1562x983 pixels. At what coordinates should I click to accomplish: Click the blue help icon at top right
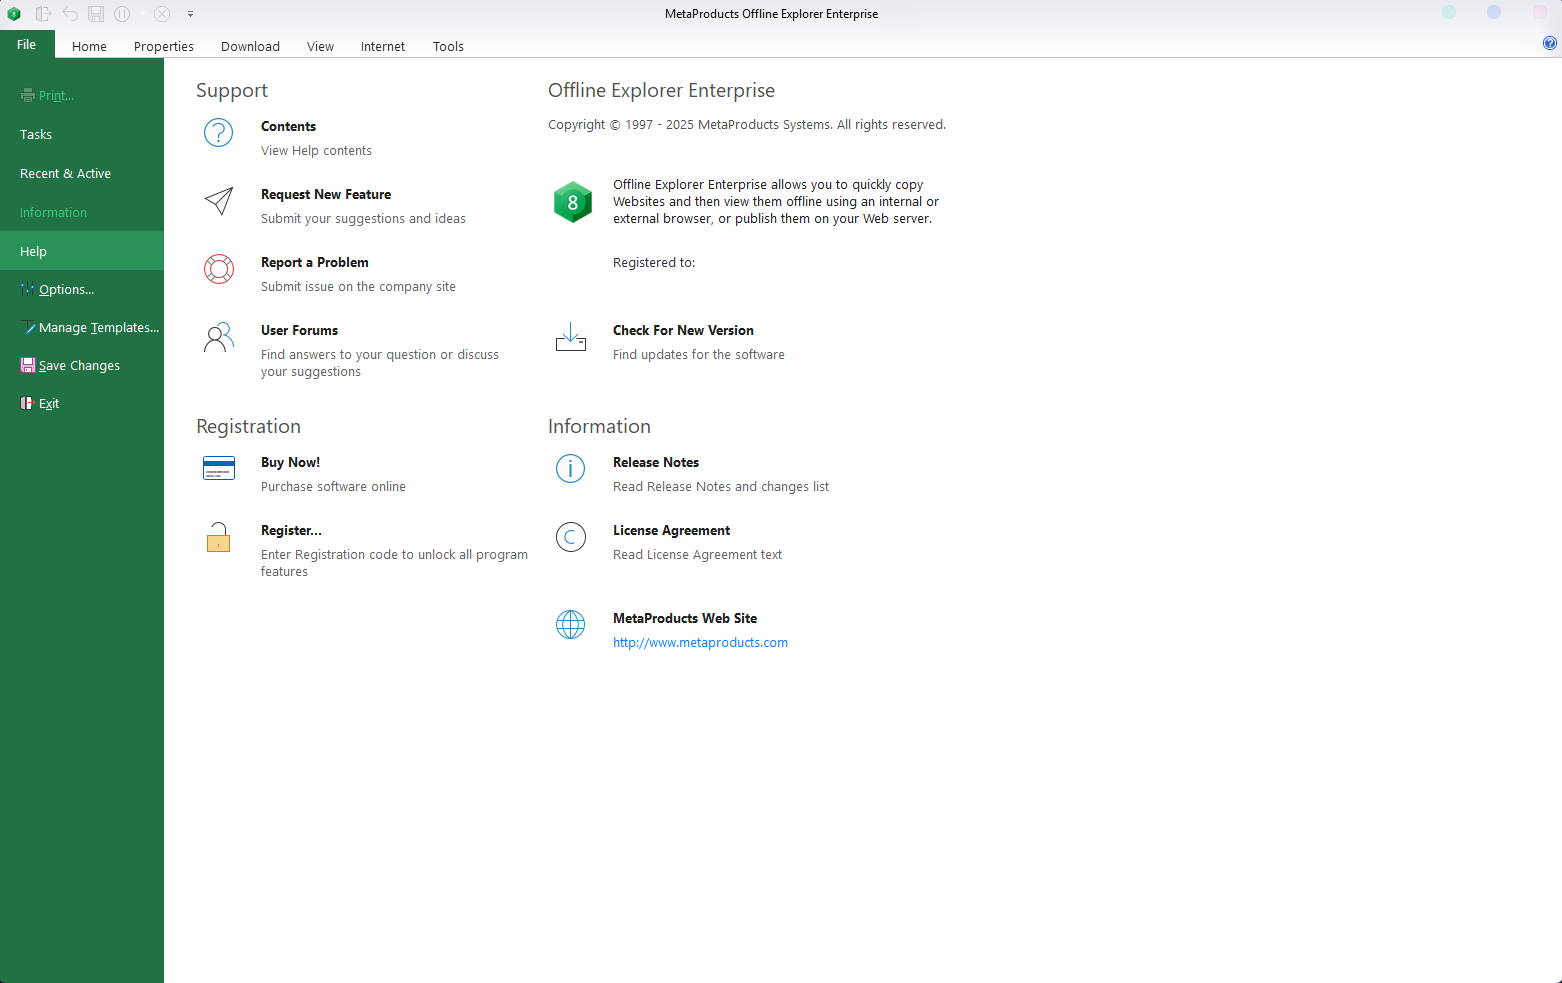click(x=1550, y=43)
